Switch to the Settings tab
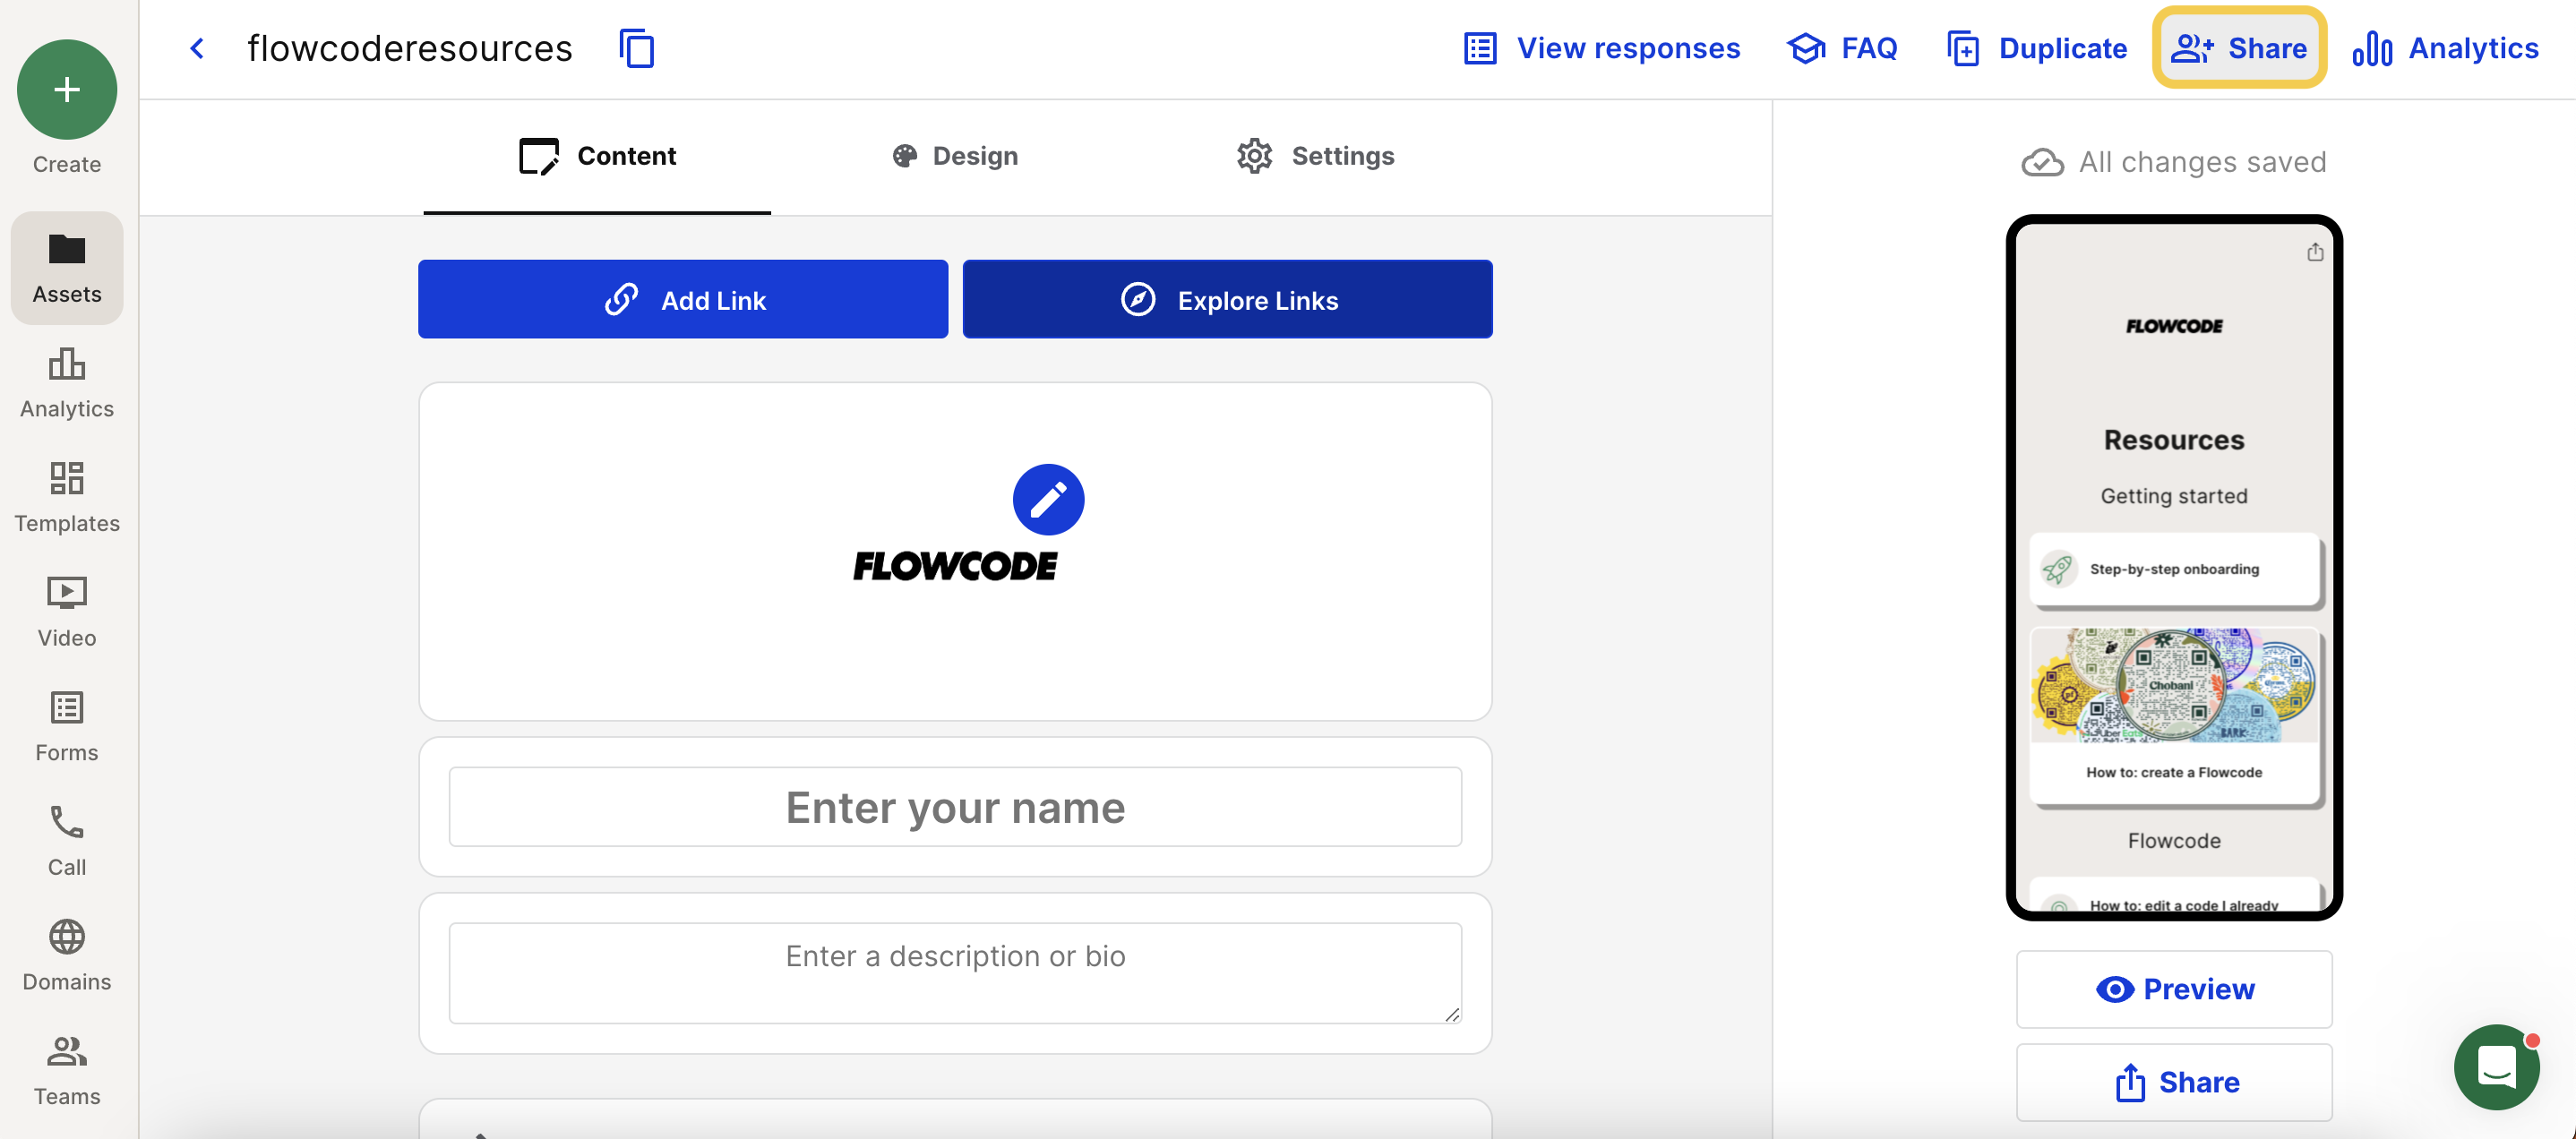2576x1139 pixels. 1315,156
